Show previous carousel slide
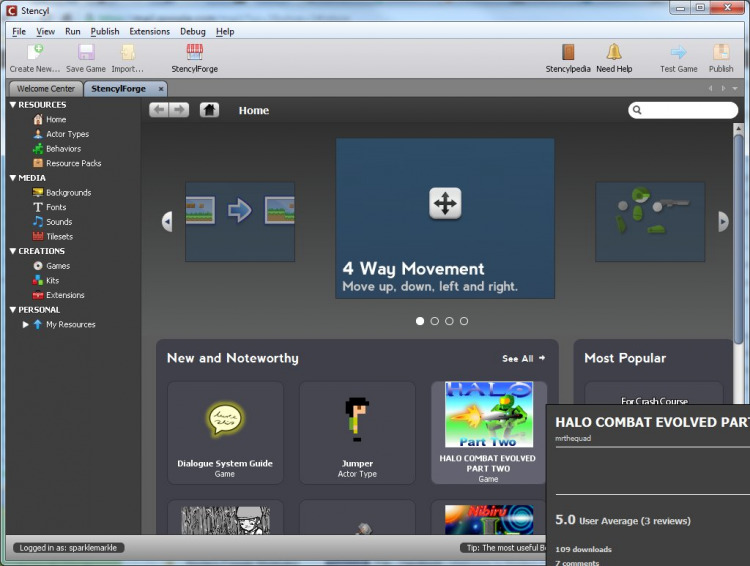This screenshot has width=750, height=566. pos(167,222)
